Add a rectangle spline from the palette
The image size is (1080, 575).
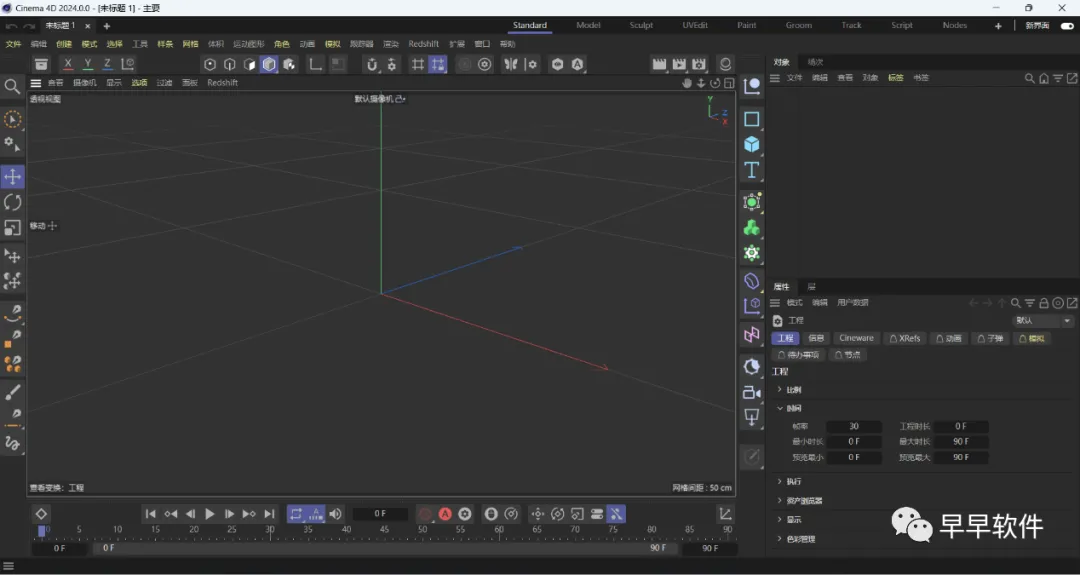tap(751, 118)
